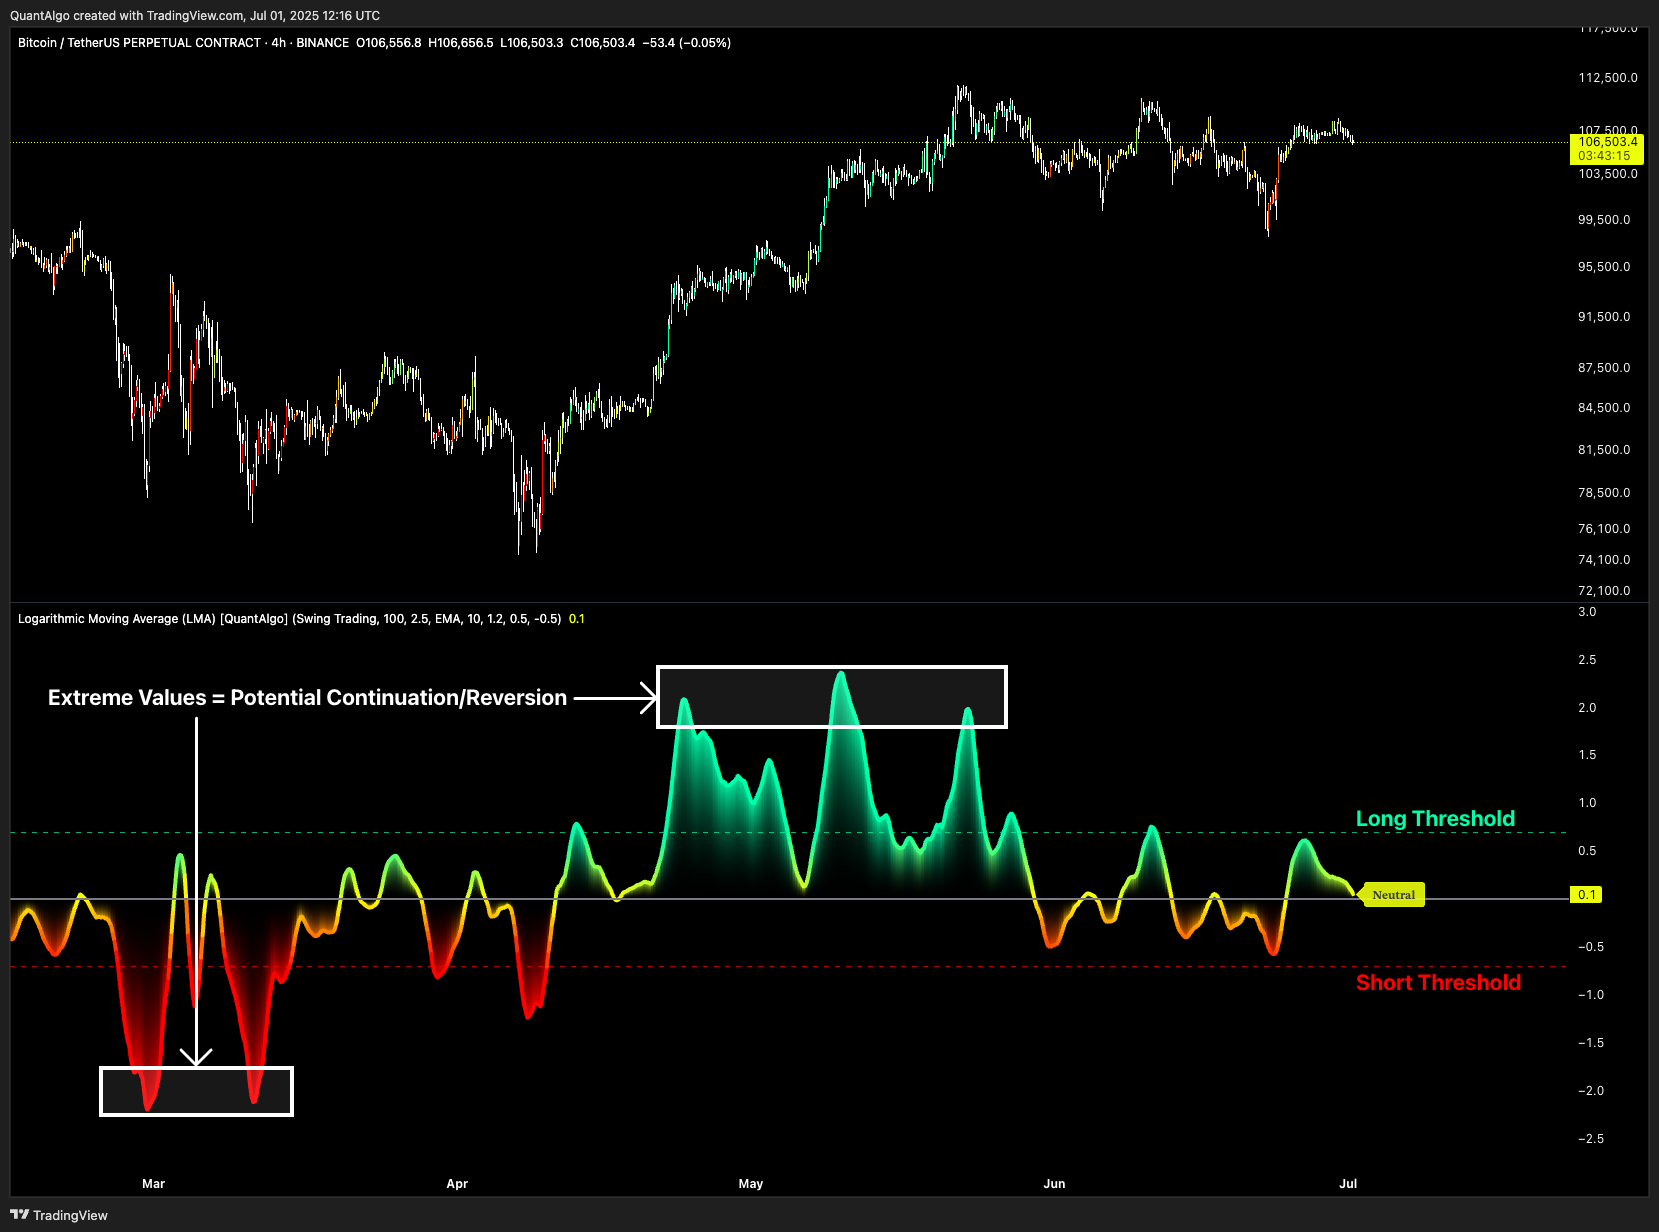
Task: Click the Mar date label on the time axis
Action: [154, 1184]
